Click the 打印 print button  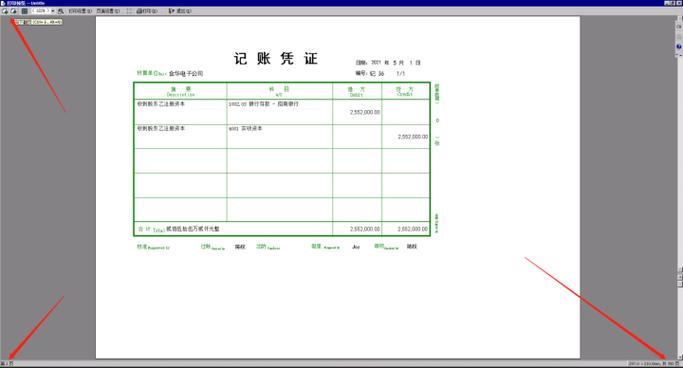(147, 11)
